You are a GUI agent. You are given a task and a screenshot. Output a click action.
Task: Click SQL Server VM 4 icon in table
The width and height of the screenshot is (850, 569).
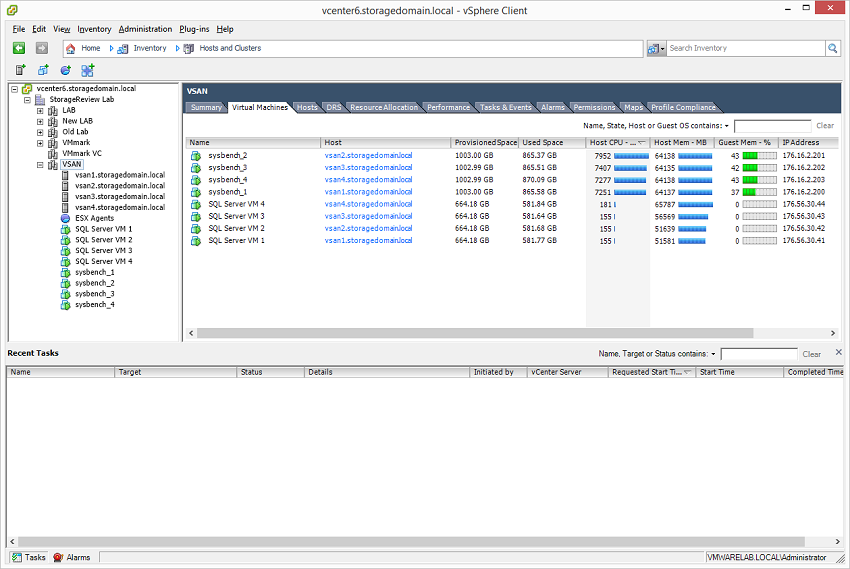pos(196,205)
